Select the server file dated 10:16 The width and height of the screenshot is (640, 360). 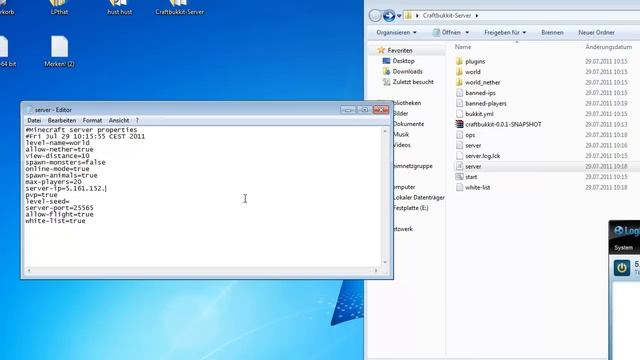pos(473,145)
